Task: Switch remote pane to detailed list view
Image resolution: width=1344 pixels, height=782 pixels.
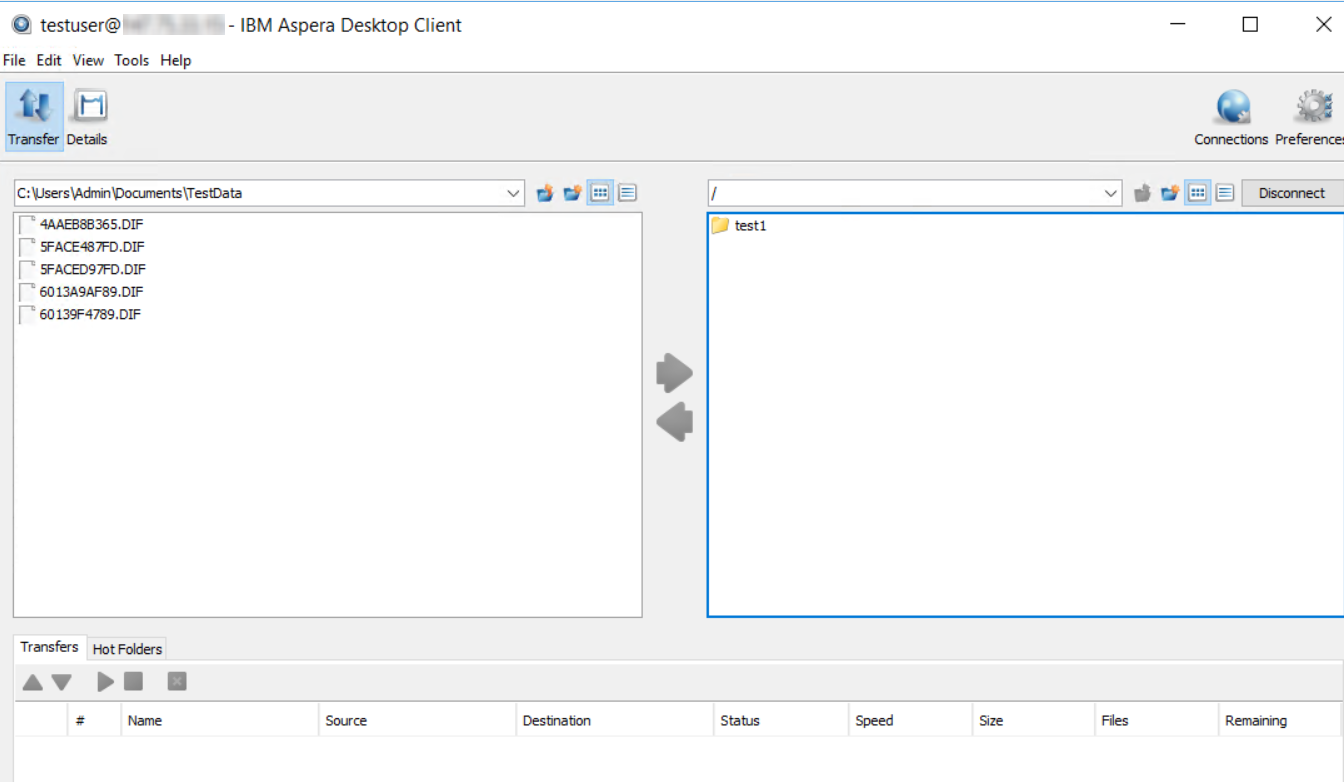Action: [1225, 193]
